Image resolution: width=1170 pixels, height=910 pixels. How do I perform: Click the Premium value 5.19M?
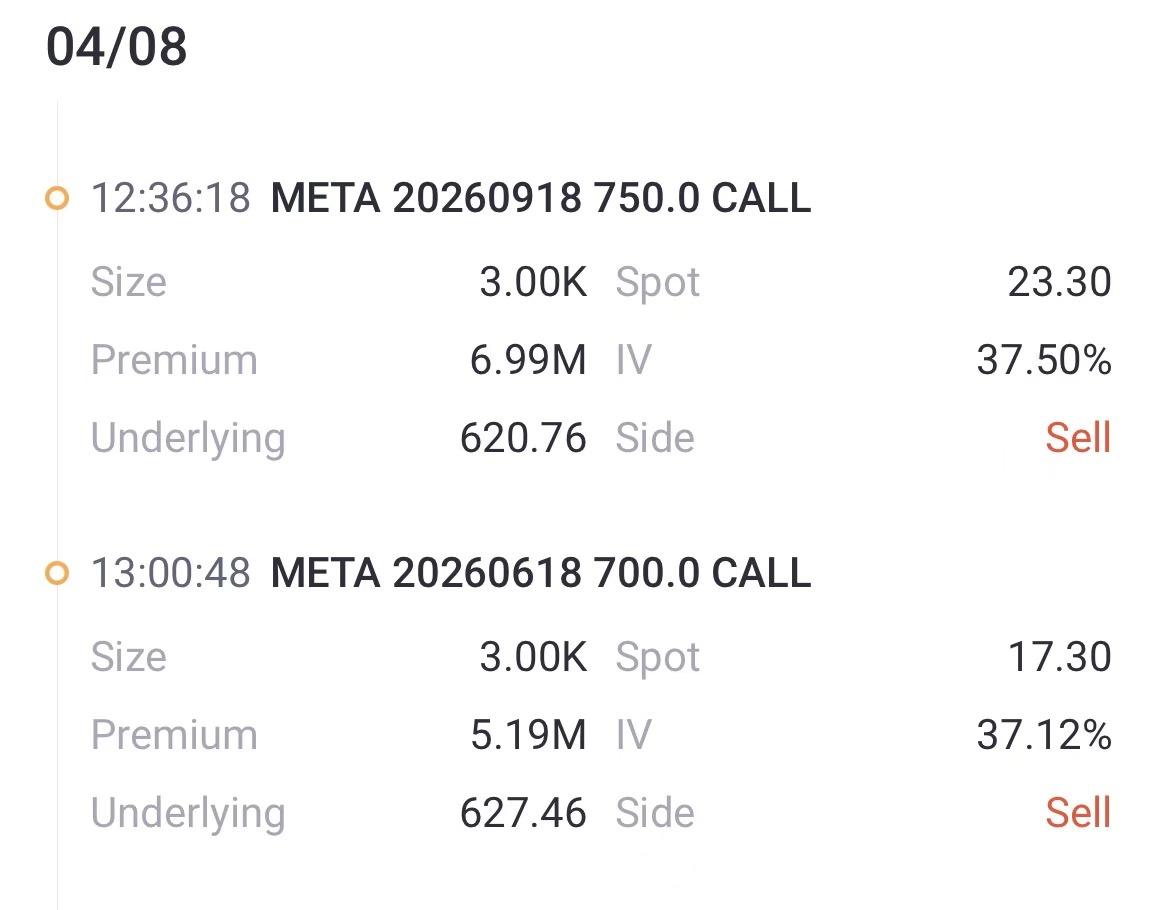(x=528, y=734)
